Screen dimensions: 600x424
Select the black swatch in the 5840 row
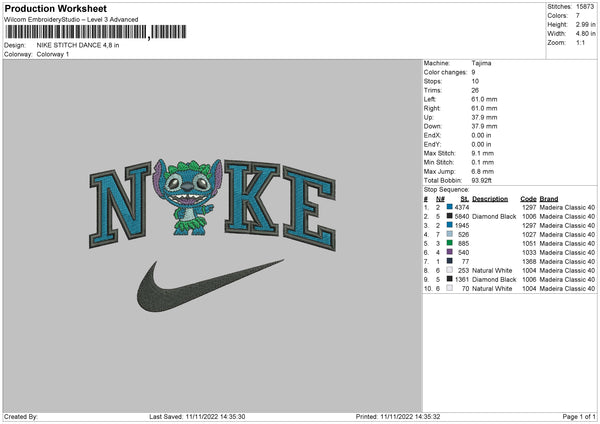tap(449, 216)
